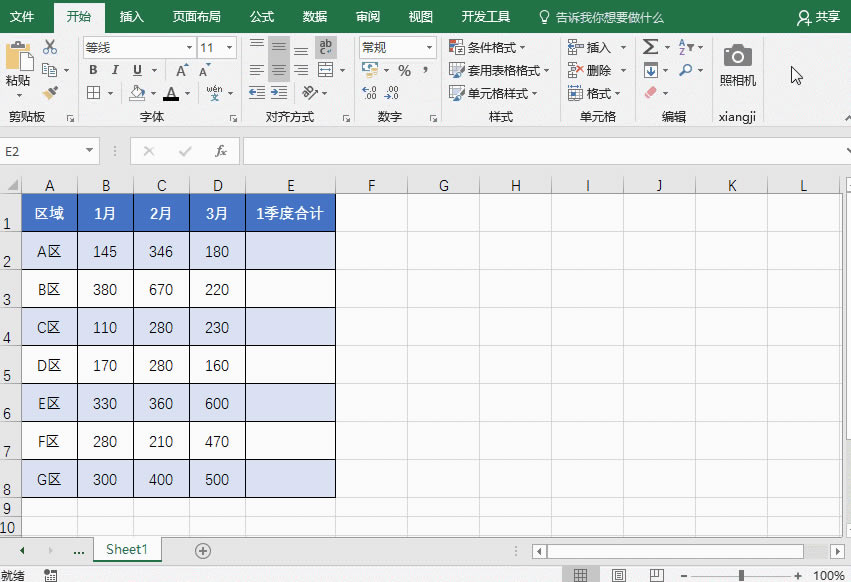Click the 共享 button
This screenshot has height=582, width=851.
[828, 17]
